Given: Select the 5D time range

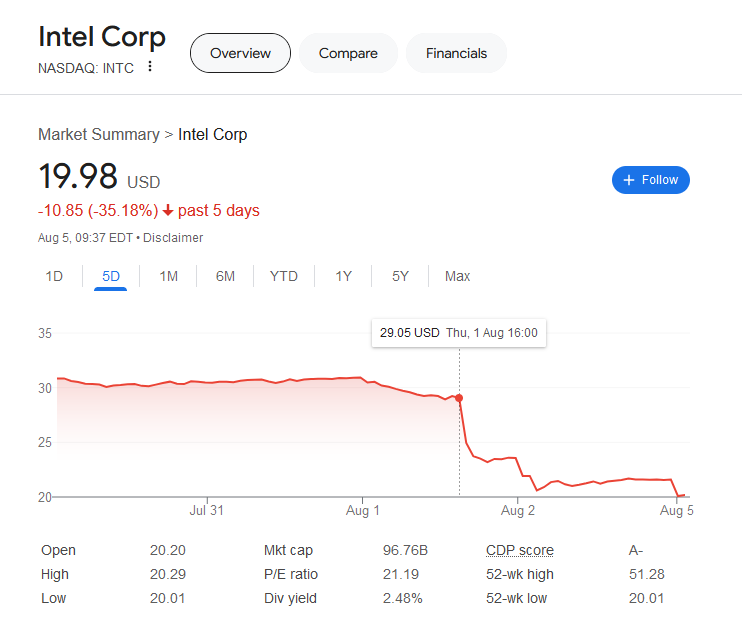Looking at the screenshot, I should [x=111, y=276].
